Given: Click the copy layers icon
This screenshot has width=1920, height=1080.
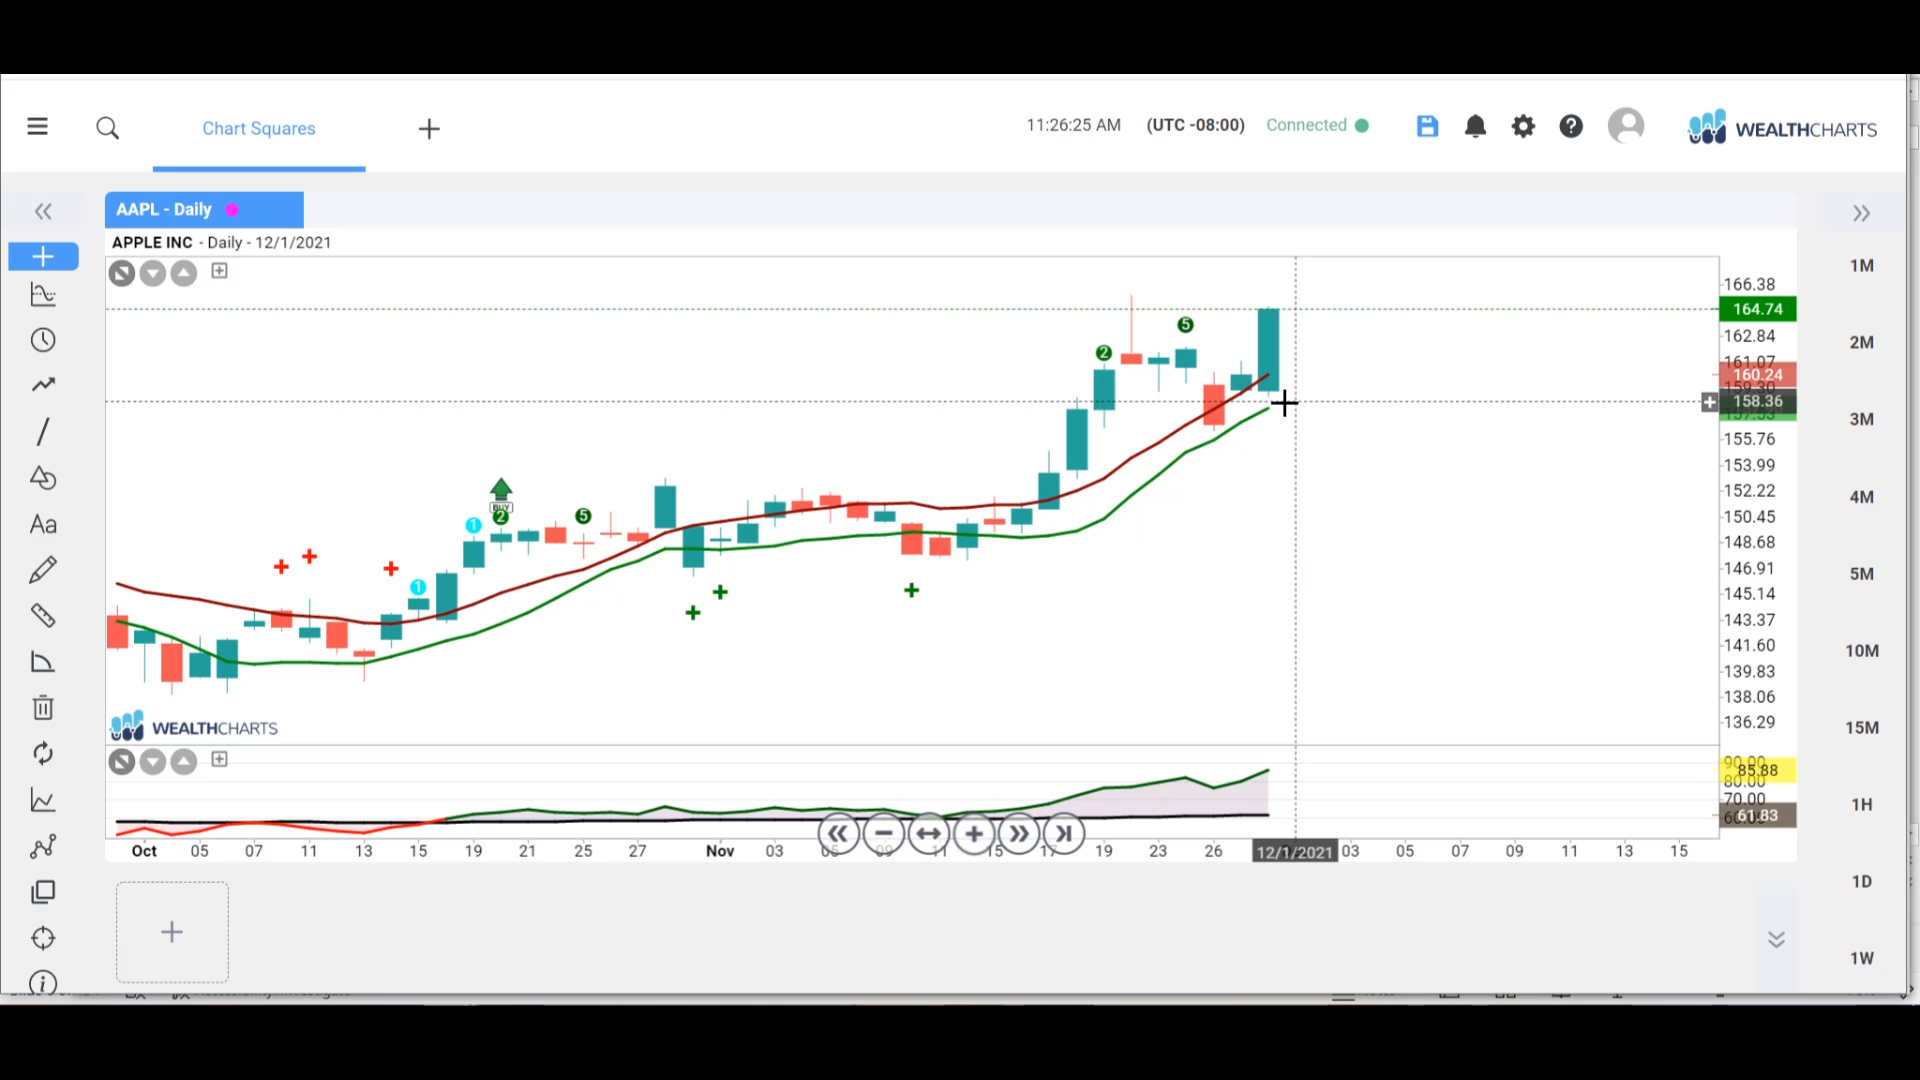Looking at the screenshot, I should (43, 892).
